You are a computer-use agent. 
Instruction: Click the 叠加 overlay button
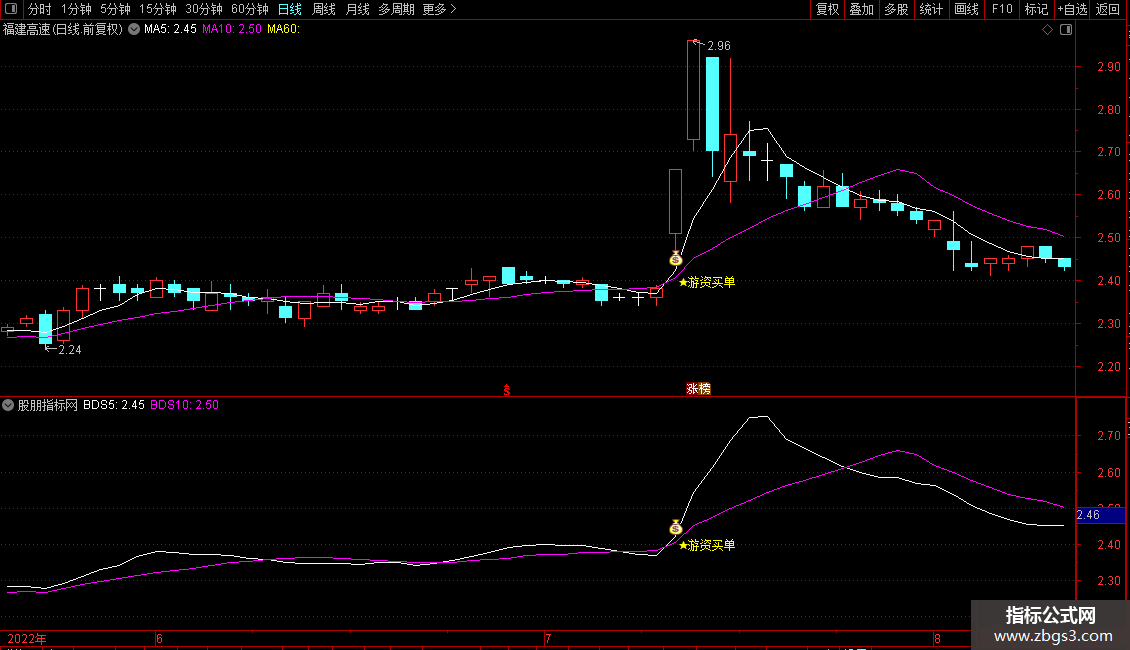pos(861,9)
